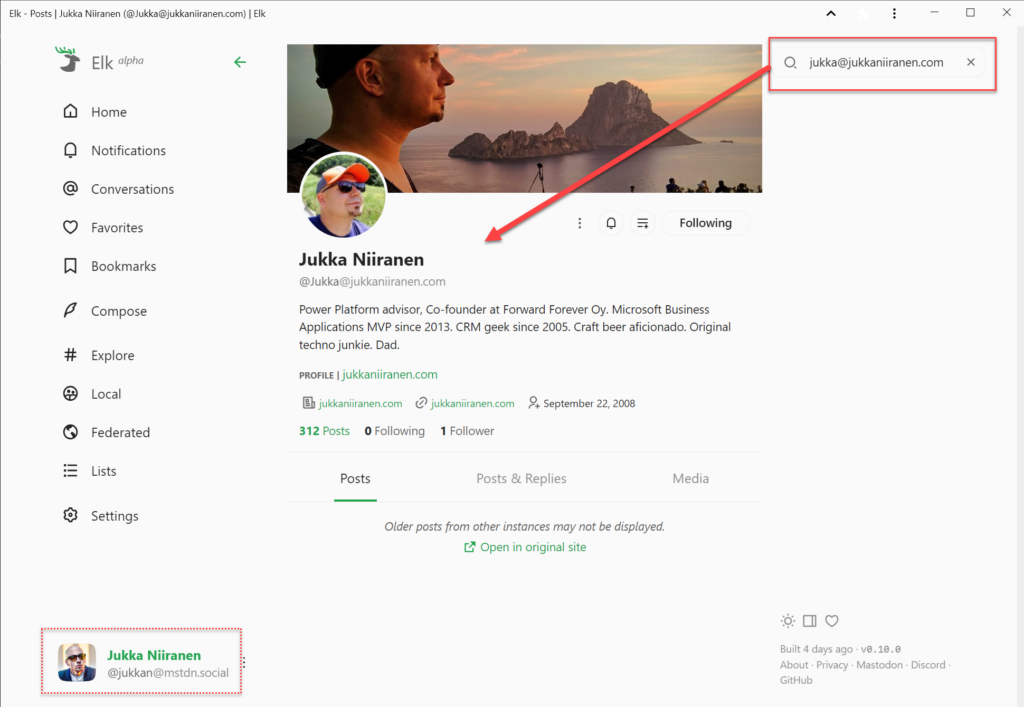Switch to the Posts & Replies tab
The image size is (1024, 707).
click(521, 479)
